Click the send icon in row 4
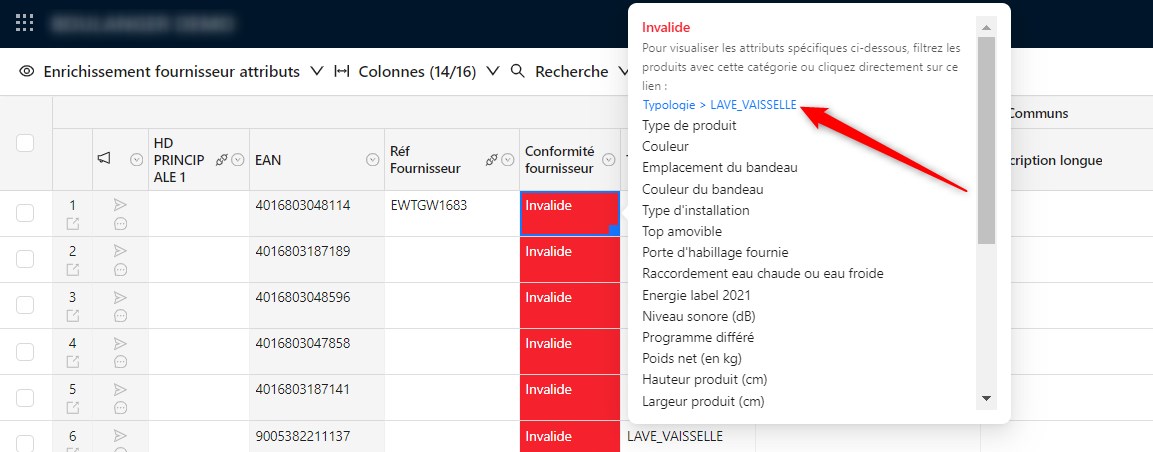 pyautogui.click(x=120, y=342)
